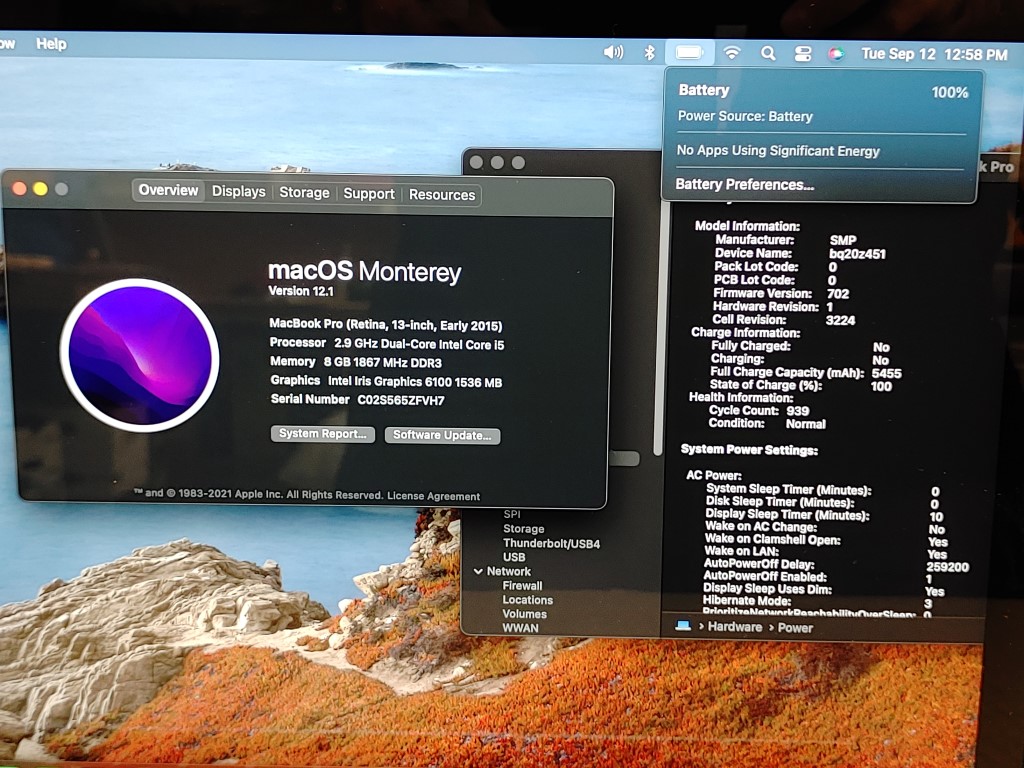1024x768 pixels.
Task: Select USB in the System Report sidebar
Action: click(x=514, y=557)
